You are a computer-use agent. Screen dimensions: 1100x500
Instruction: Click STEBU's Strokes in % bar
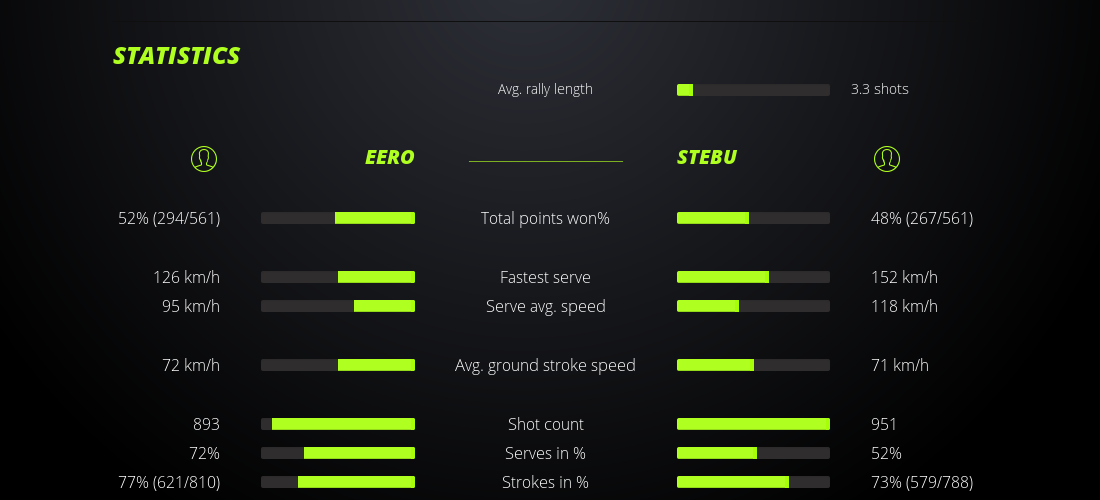pyautogui.click(x=753, y=482)
